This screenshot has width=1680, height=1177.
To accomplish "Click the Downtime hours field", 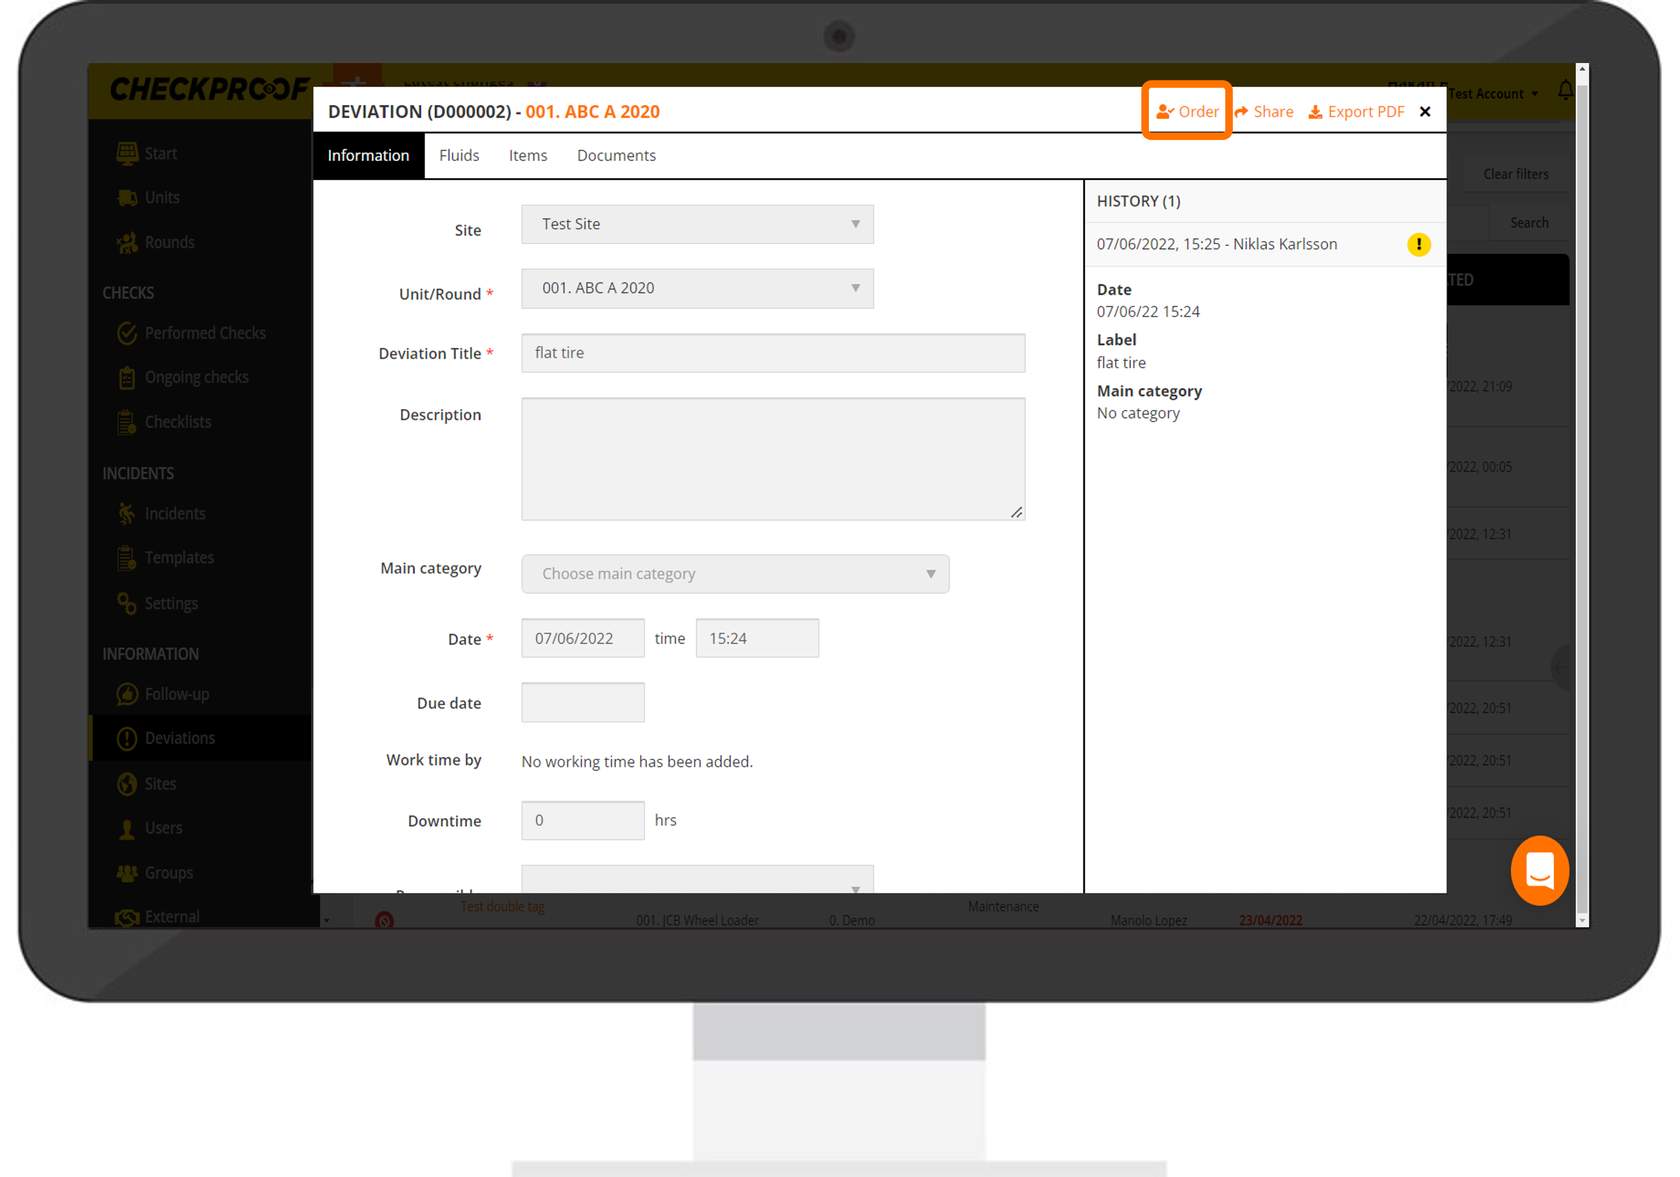I will pyautogui.click(x=582, y=820).
